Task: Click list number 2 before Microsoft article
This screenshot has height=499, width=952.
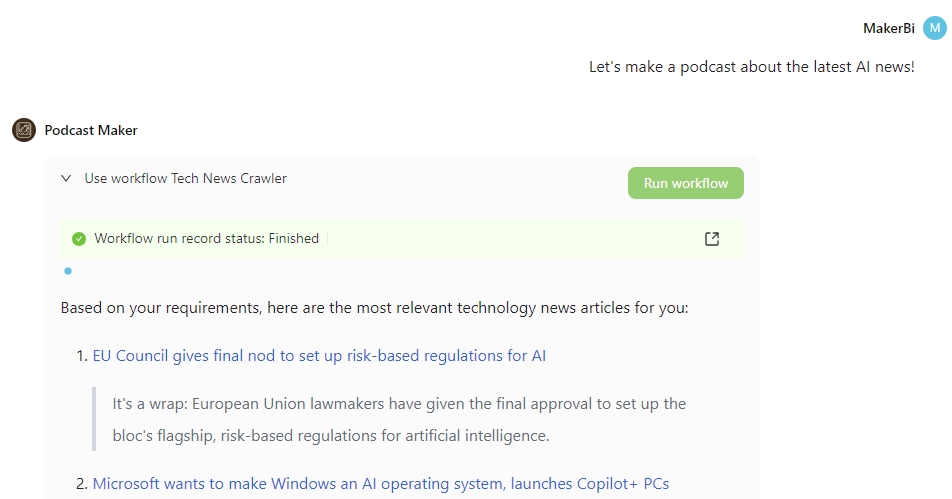Action: coord(82,484)
